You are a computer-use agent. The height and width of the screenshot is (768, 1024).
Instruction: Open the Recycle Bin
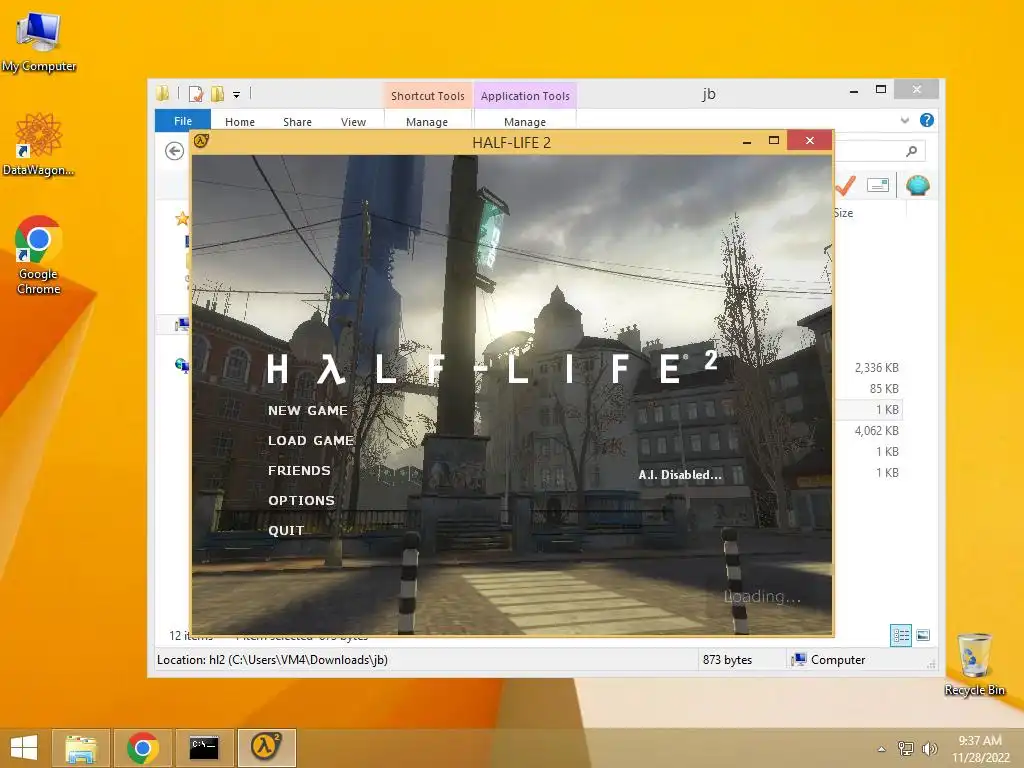tap(974, 664)
